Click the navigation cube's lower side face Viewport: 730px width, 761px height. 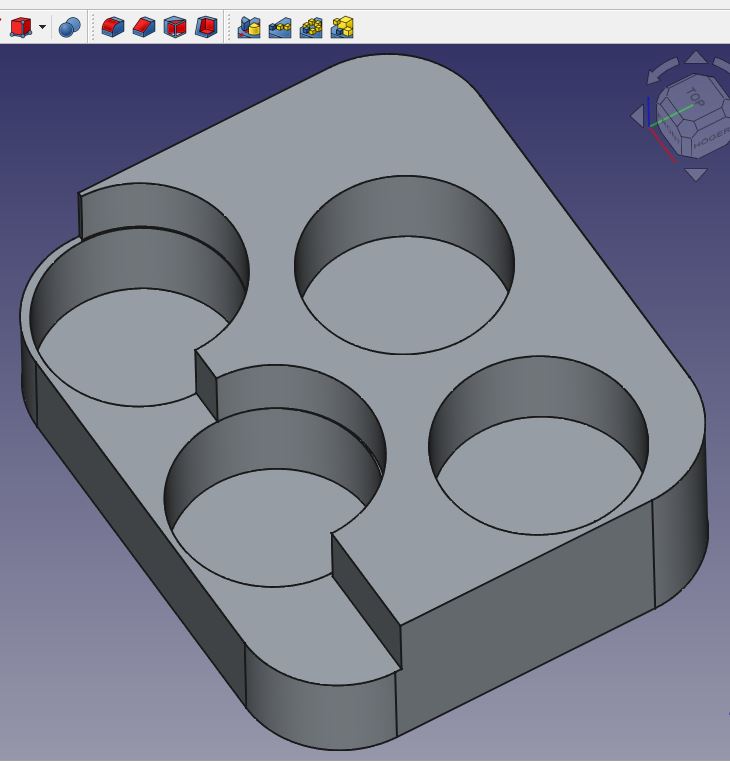tap(710, 139)
